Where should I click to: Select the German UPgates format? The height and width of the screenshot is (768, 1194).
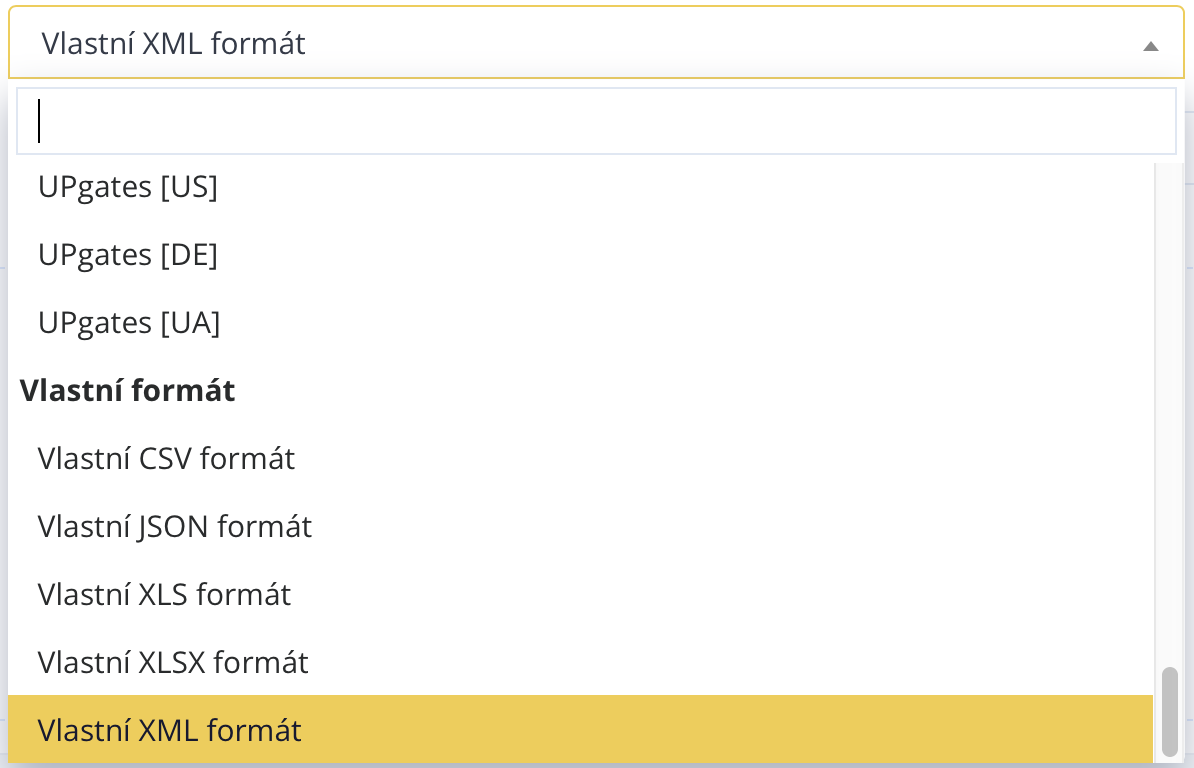coord(128,255)
